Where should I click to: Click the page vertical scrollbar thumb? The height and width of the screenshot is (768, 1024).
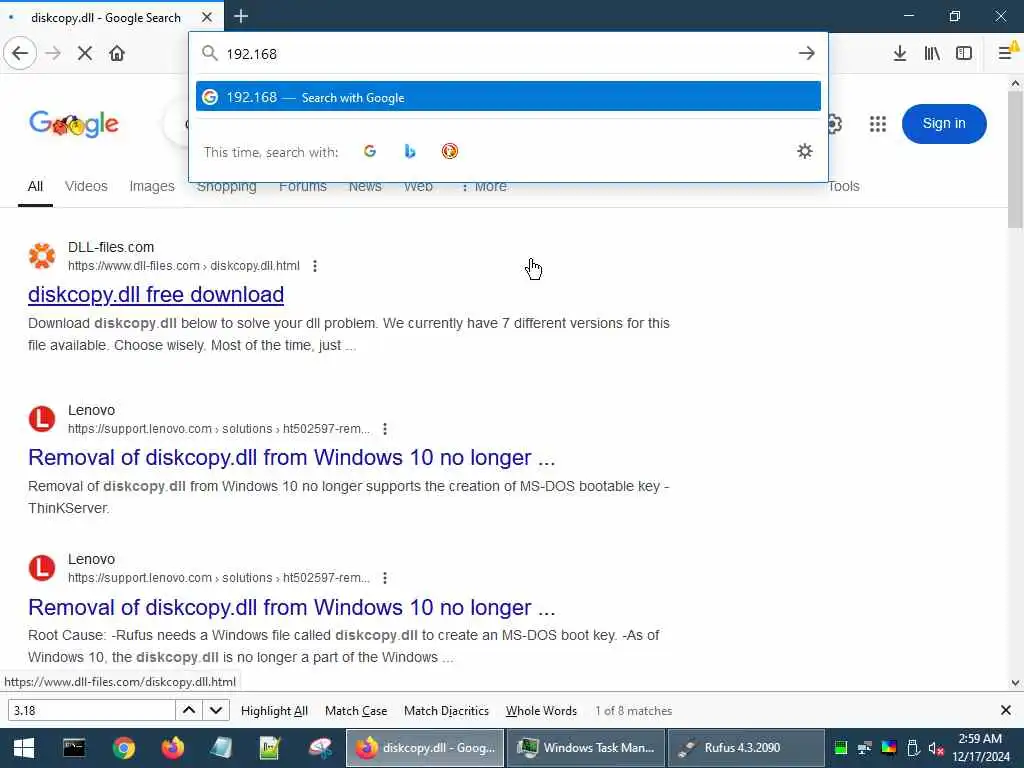[x=1015, y=160]
